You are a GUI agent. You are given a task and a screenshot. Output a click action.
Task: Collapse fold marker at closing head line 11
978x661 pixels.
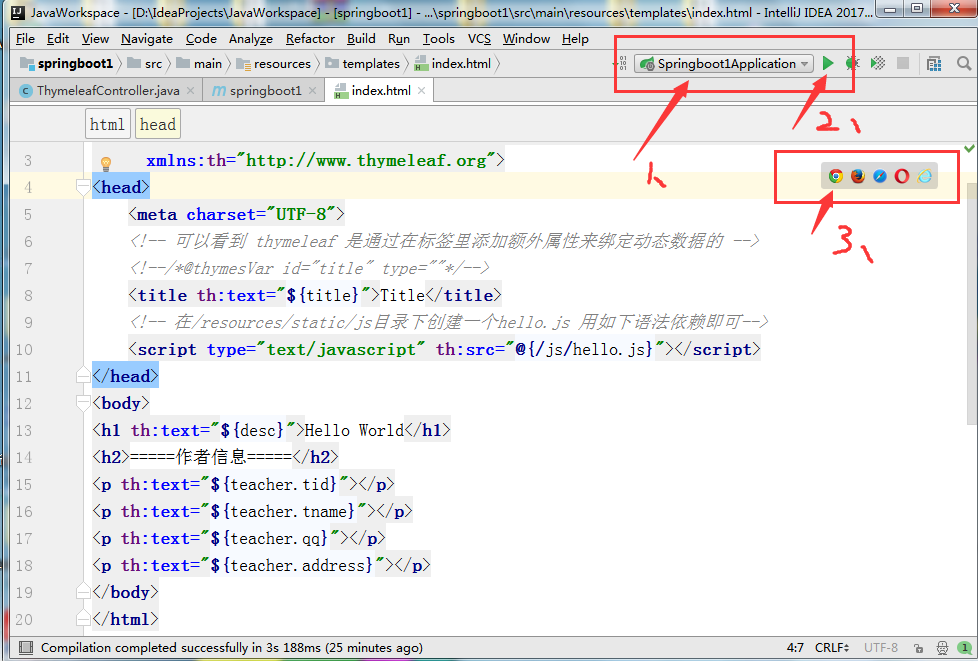pos(83,375)
